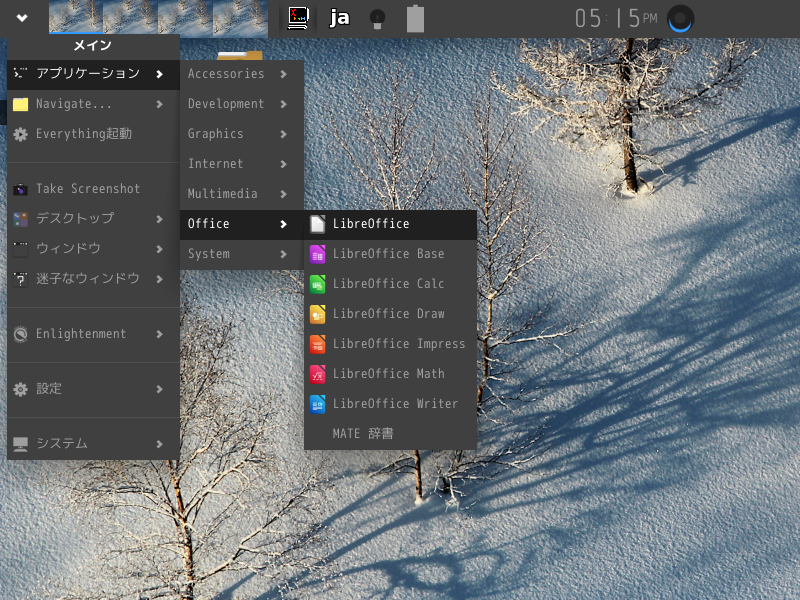The height and width of the screenshot is (600, 800).
Task: Click the ウィンドウ menu icon
Action: (x=20, y=249)
